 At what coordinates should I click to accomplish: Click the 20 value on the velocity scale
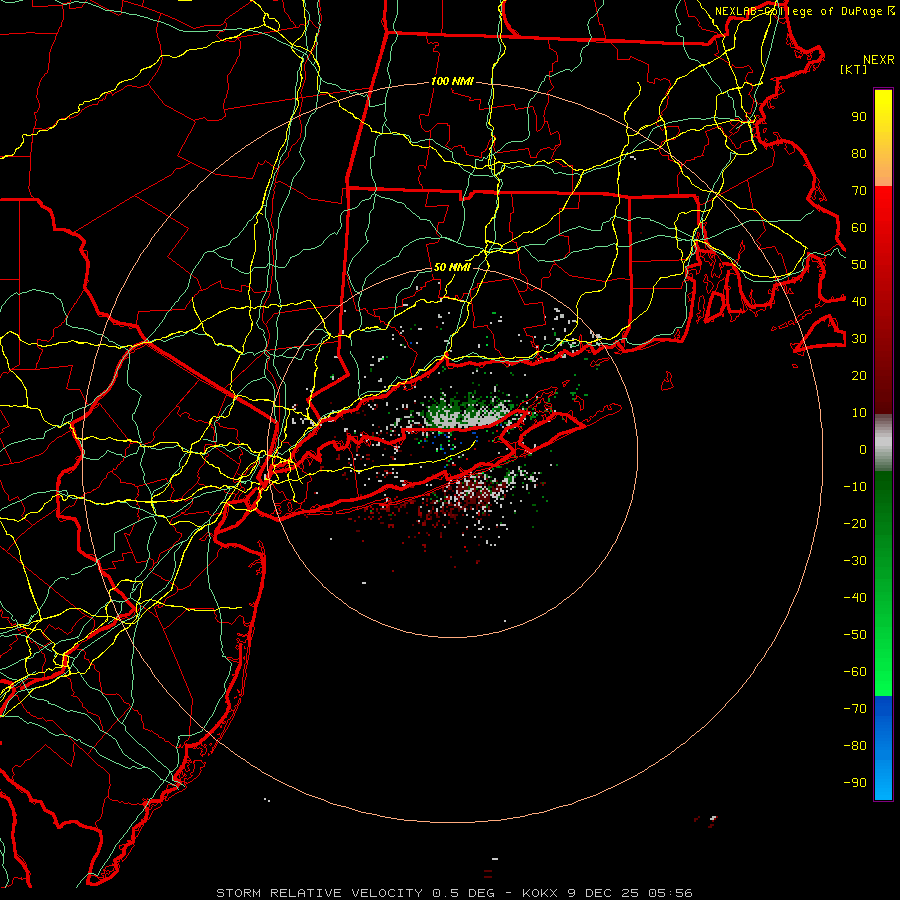[859, 375]
